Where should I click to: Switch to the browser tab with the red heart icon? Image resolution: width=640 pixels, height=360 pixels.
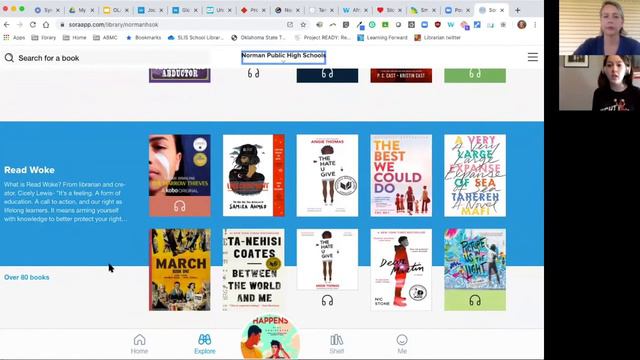(x=388, y=10)
